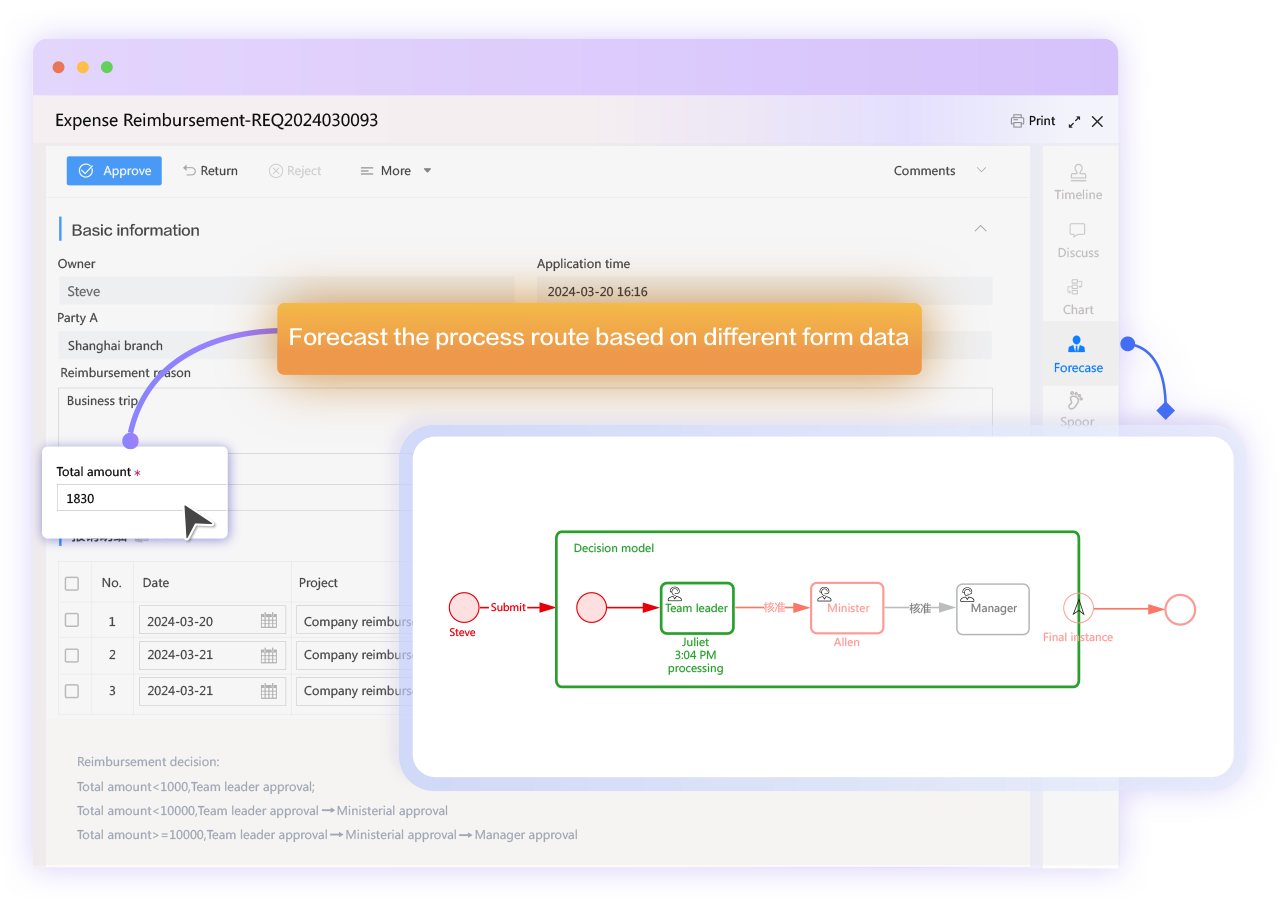
Task: Click the Return button
Action: coord(209,170)
